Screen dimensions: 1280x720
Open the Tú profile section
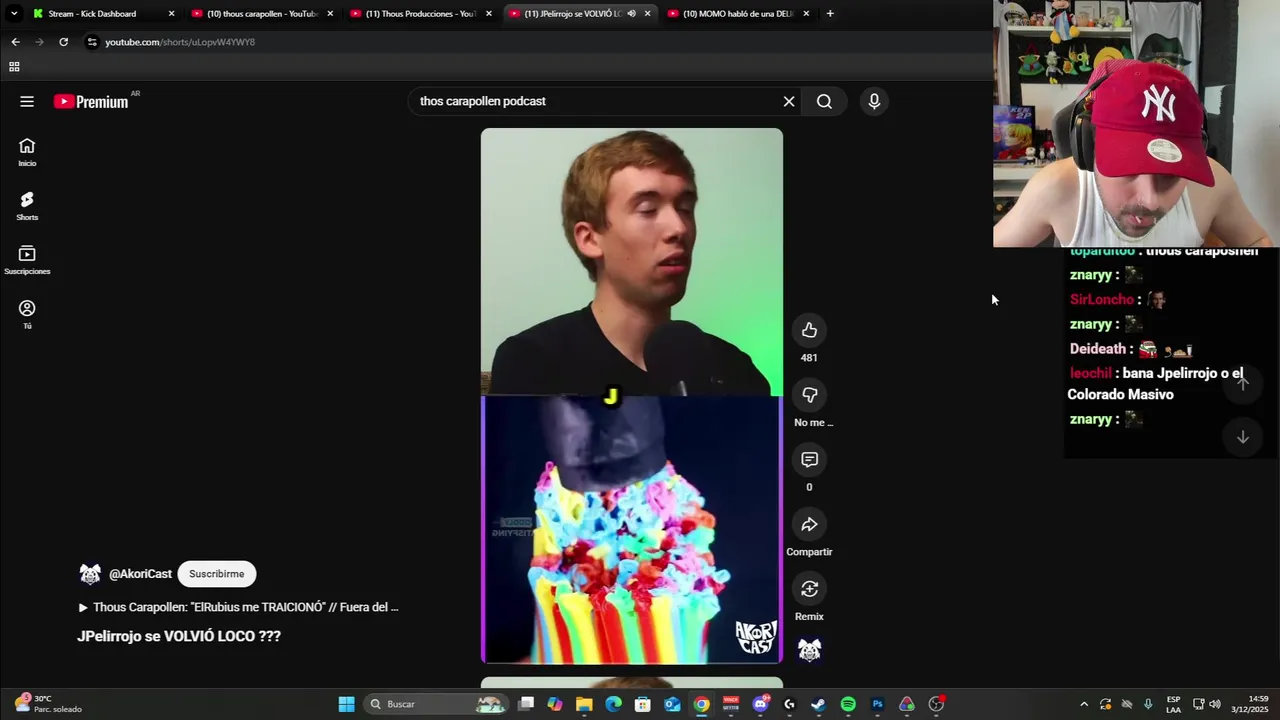tap(27, 314)
